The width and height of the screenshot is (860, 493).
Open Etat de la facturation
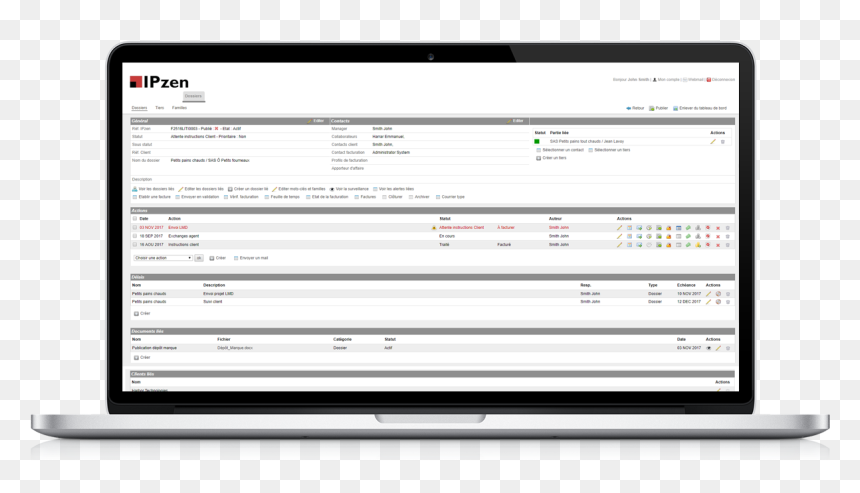coord(327,197)
